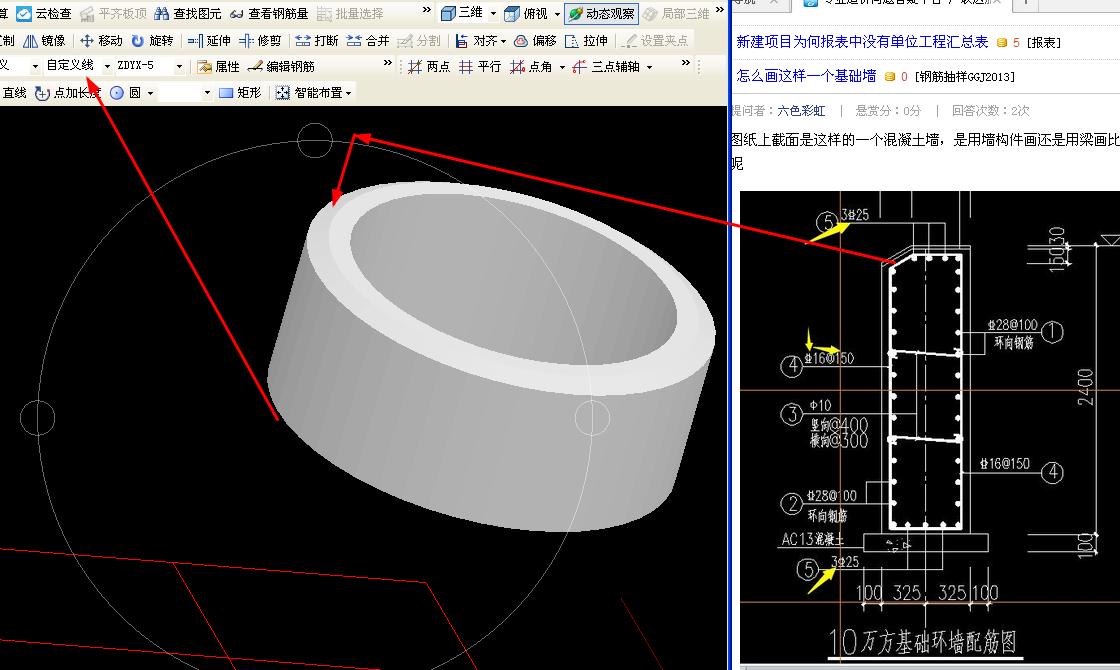Select the 移动 move tool
Screen dimensions: 1120x670
point(101,41)
